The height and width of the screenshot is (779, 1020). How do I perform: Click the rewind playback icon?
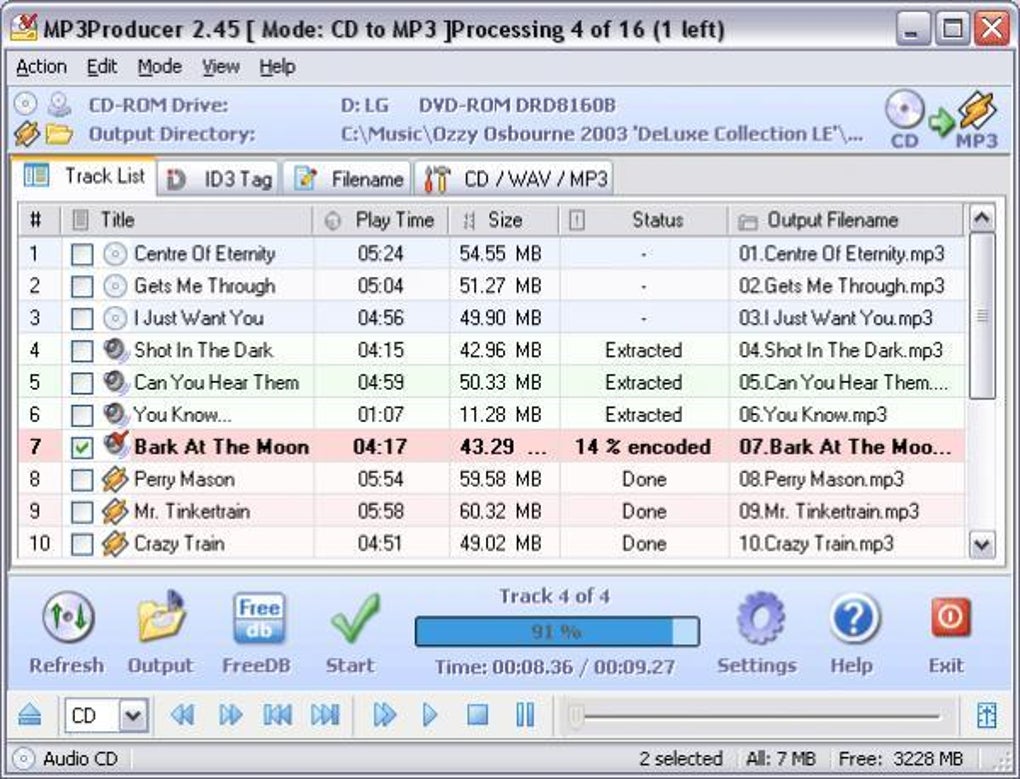point(183,715)
